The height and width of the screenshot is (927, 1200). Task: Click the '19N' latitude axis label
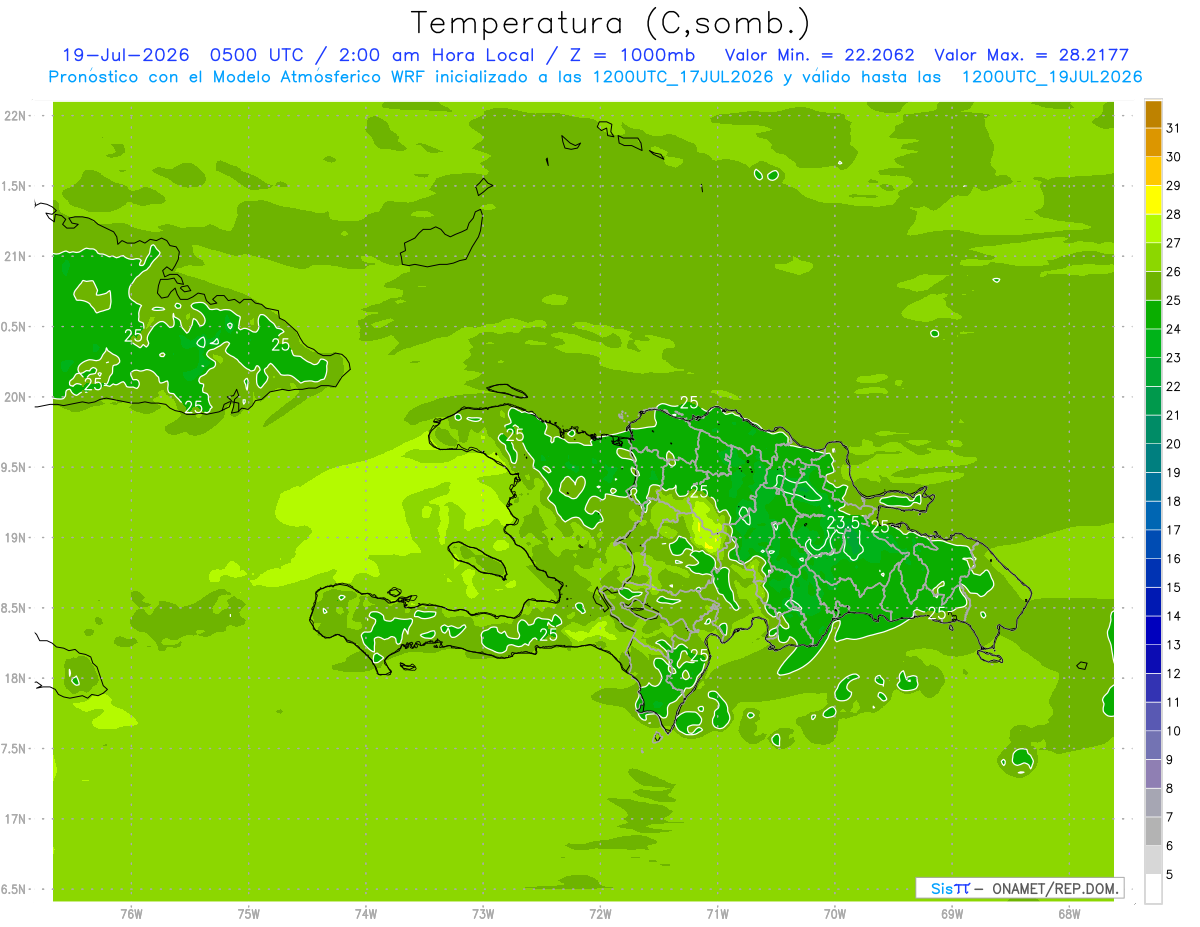[x=16, y=538]
